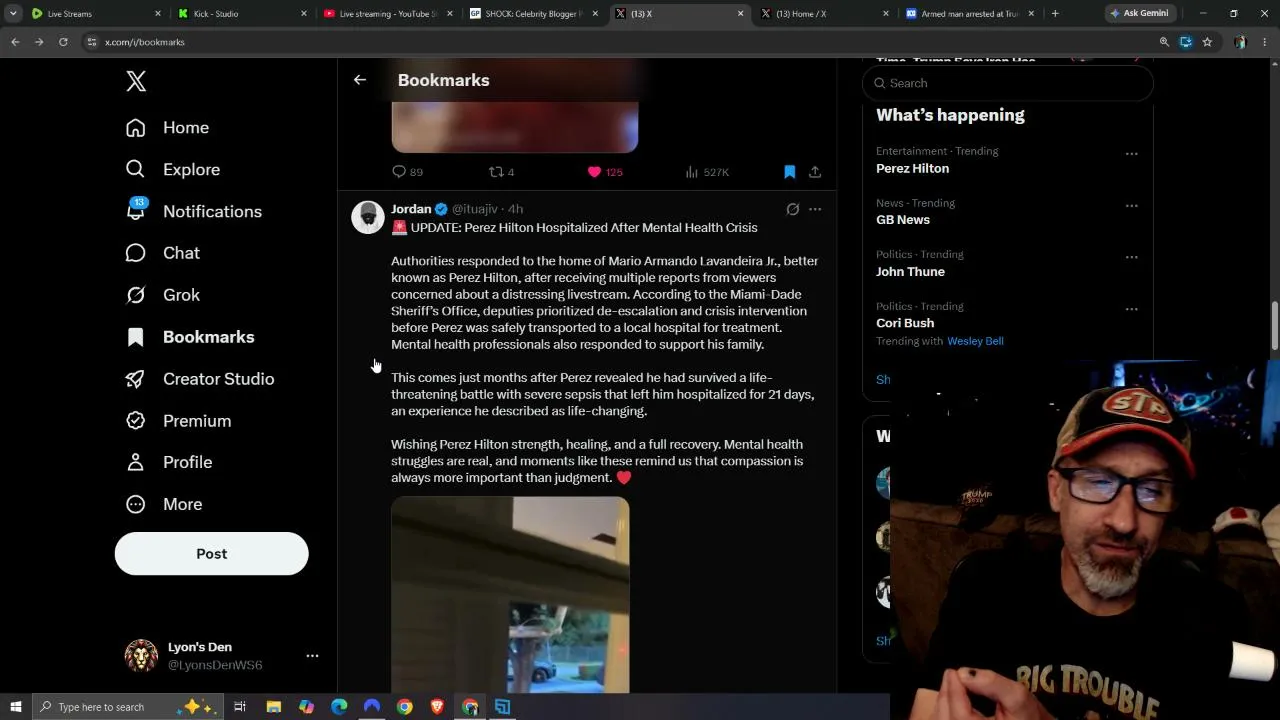View analytics showing 527K views
Screen dimensions: 1280x720
[x=707, y=172]
